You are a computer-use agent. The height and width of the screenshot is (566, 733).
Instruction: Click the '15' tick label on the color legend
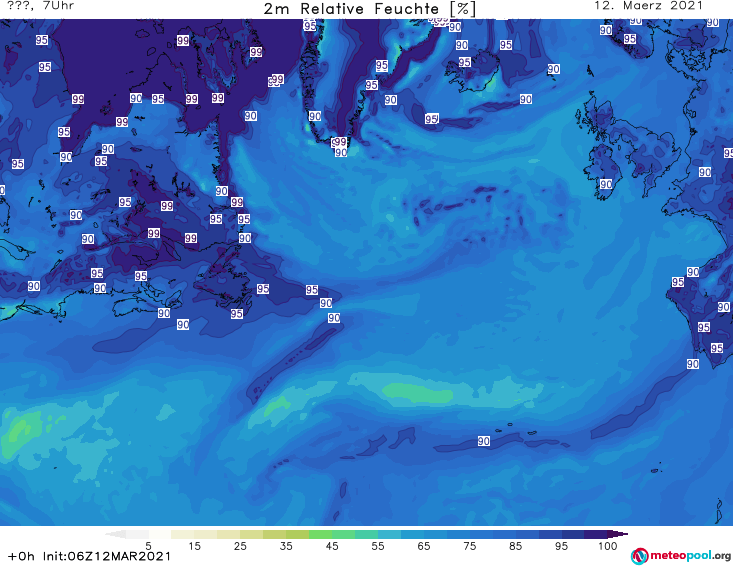pos(194,546)
